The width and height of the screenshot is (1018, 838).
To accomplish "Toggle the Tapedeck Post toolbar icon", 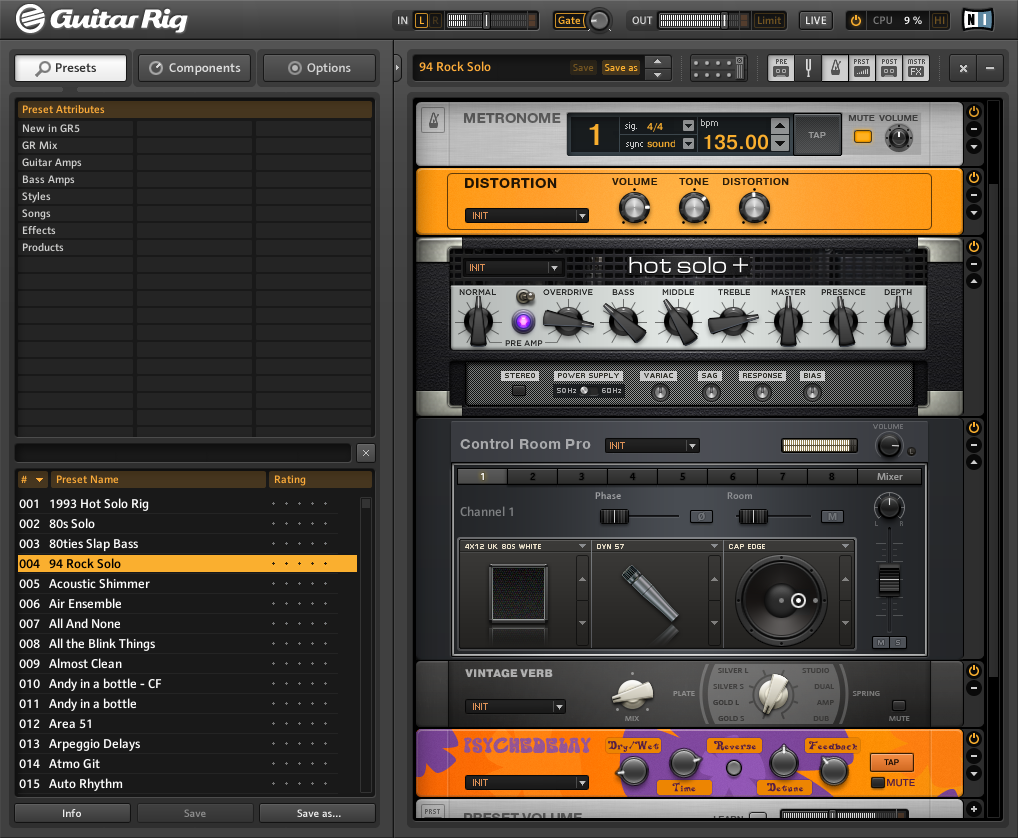I will [889, 68].
